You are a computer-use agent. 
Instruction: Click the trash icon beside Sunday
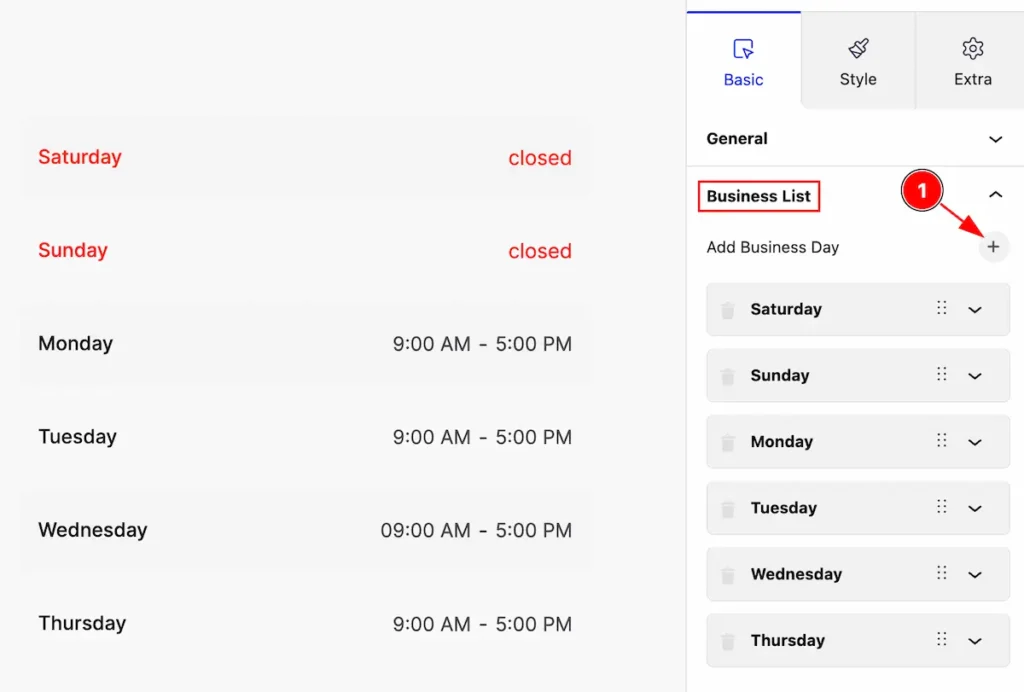click(728, 376)
